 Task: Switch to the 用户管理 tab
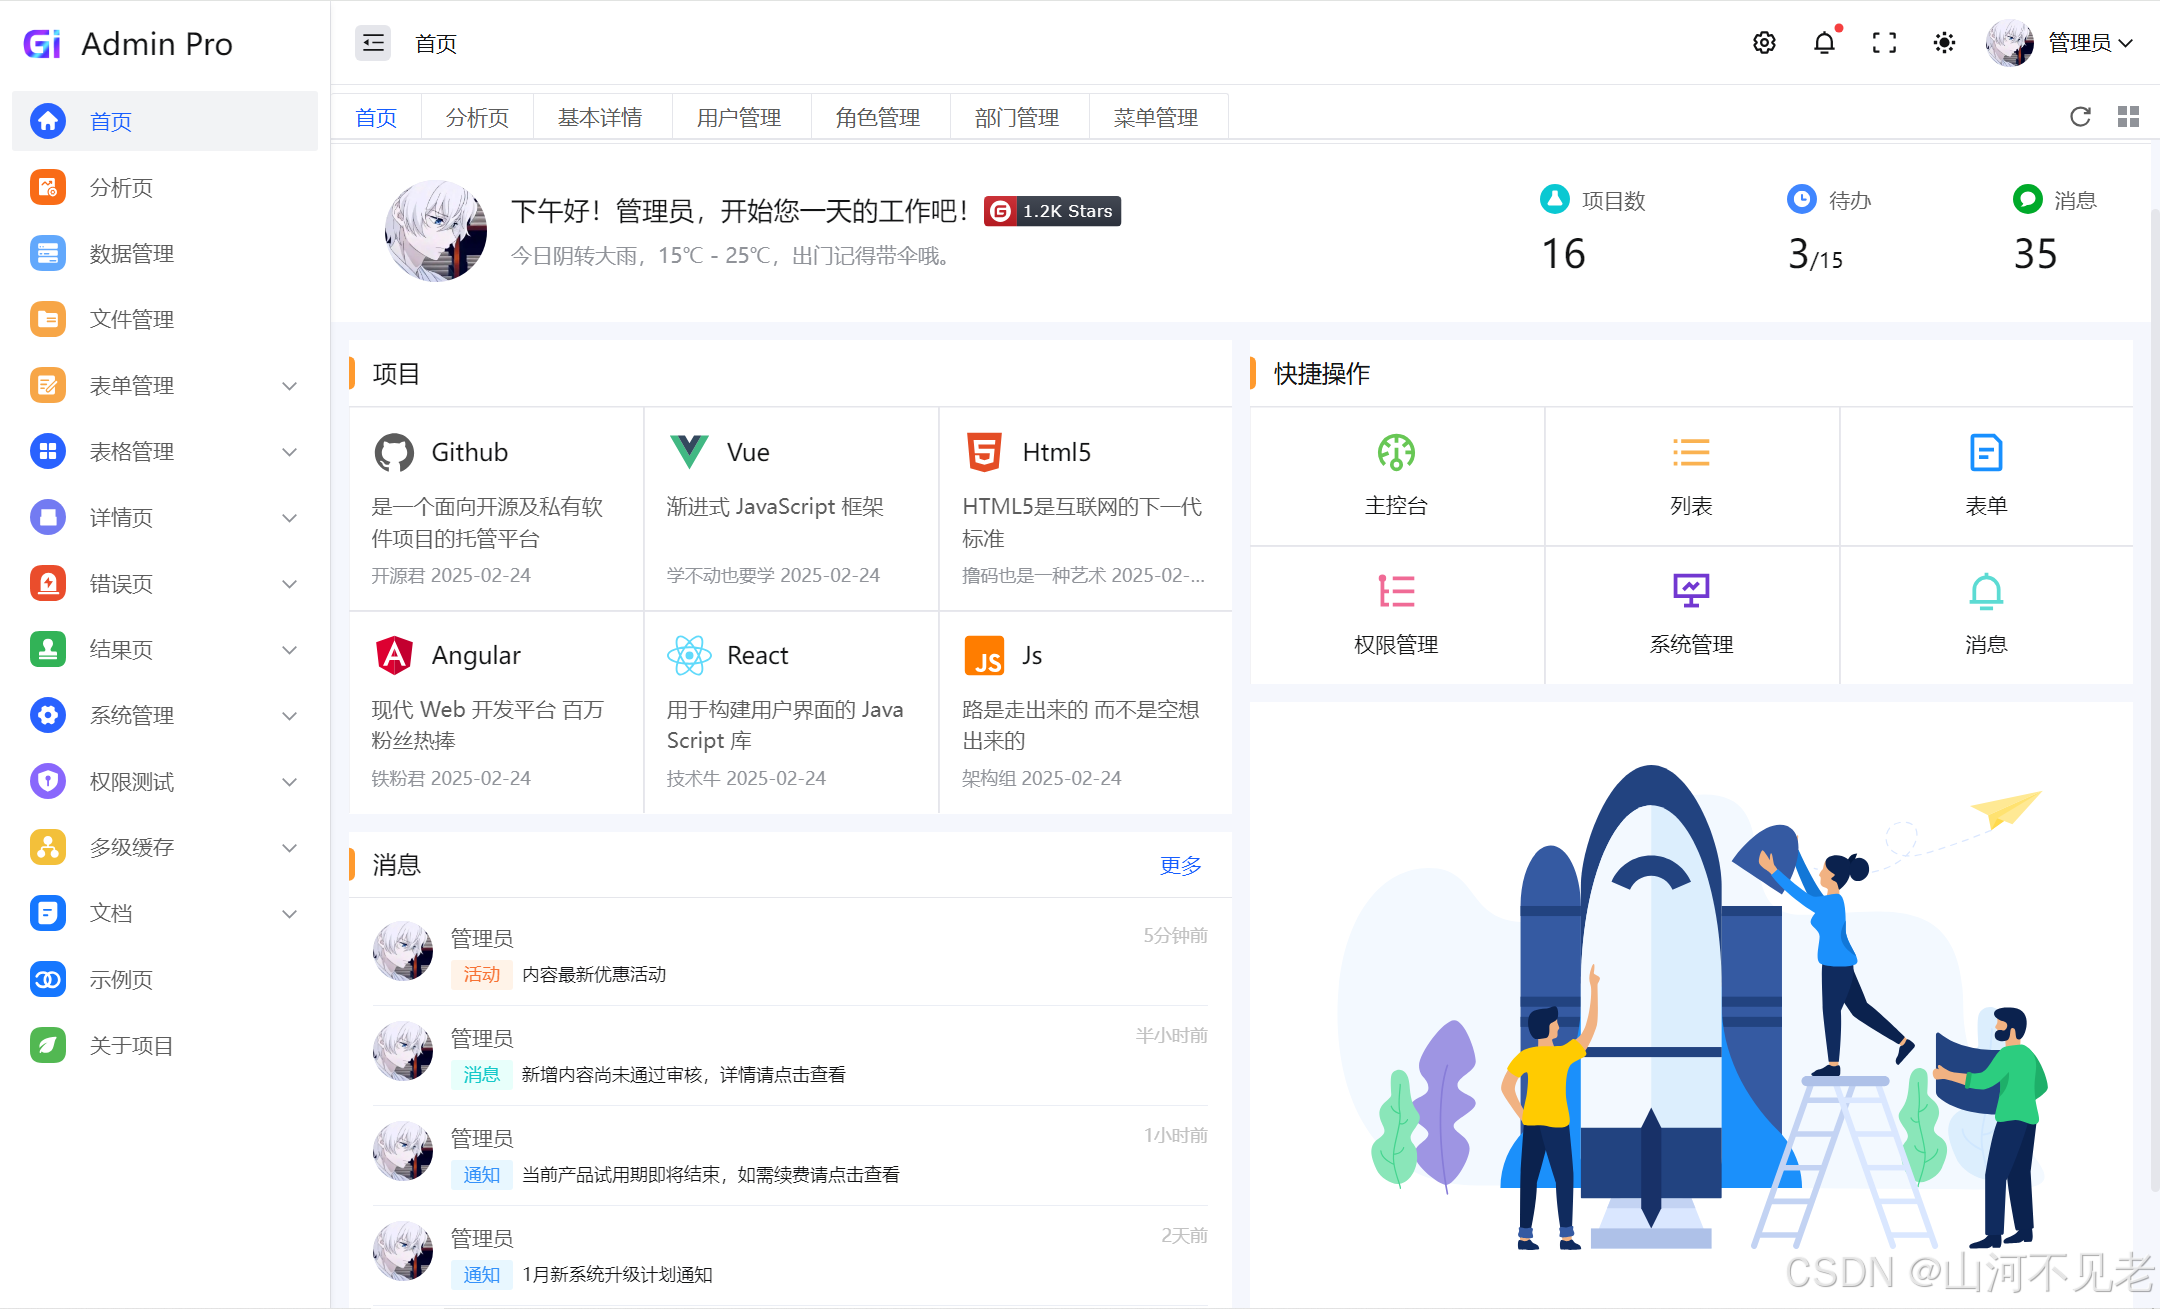739,118
